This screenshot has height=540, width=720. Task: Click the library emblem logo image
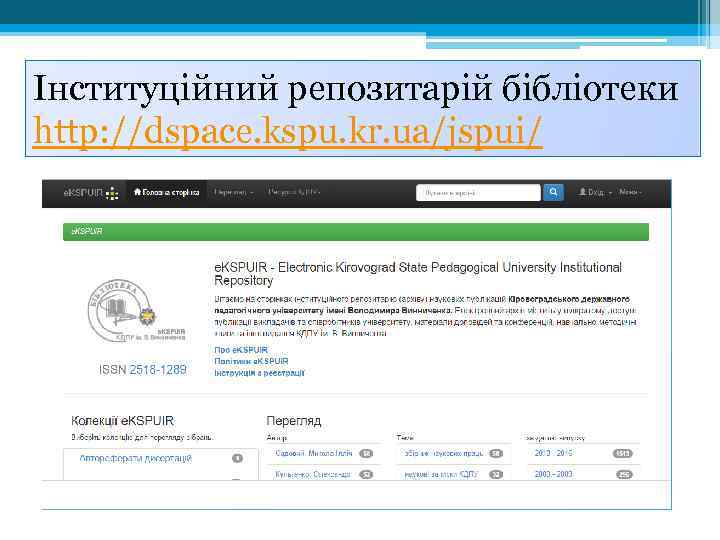click(137, 311)
